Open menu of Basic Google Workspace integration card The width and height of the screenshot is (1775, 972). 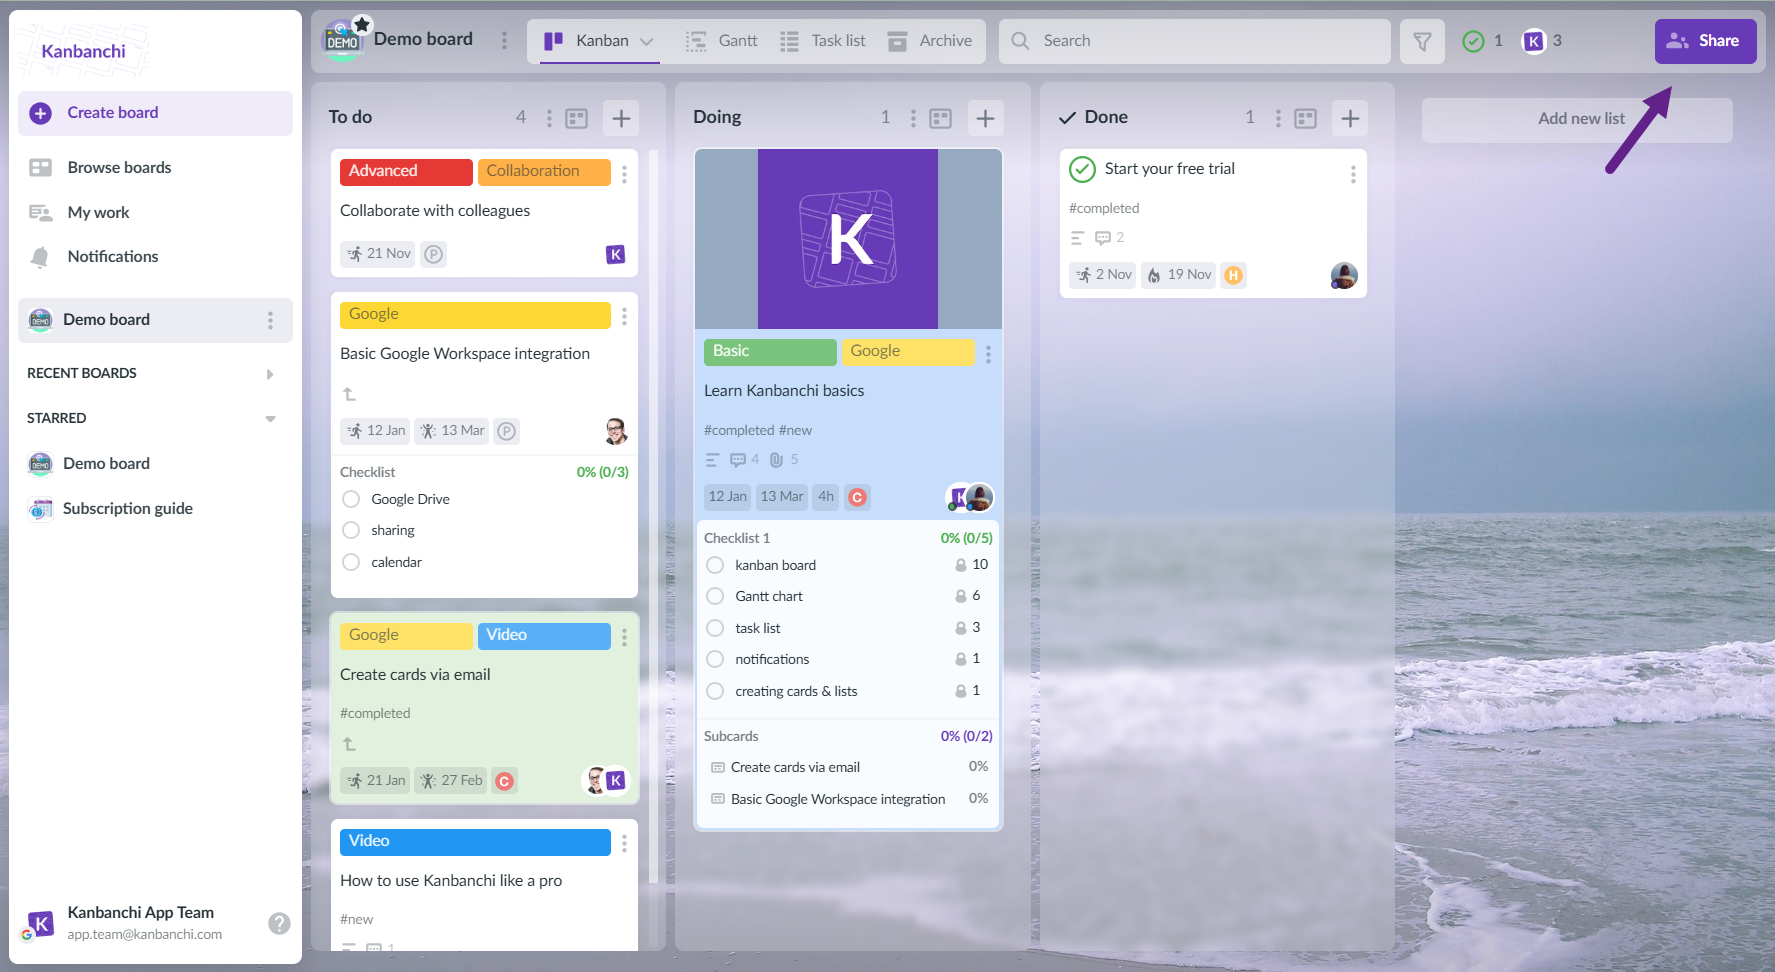[624, 316]
